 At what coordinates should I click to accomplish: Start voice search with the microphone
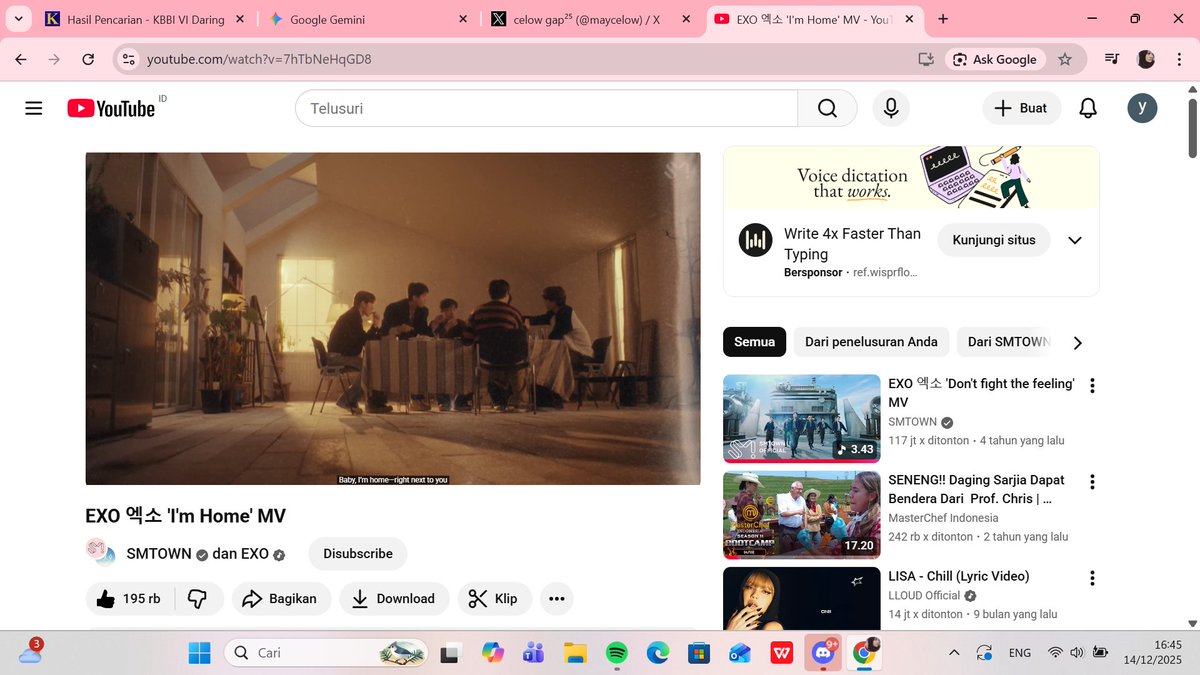[890, 108]
